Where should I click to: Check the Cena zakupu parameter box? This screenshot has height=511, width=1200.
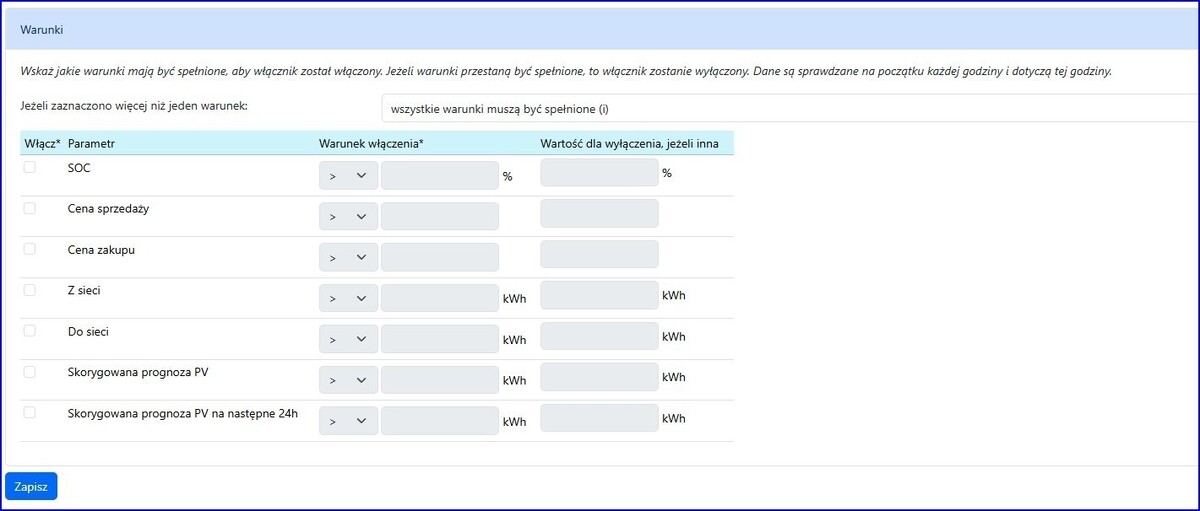click(x=30, y=249)
